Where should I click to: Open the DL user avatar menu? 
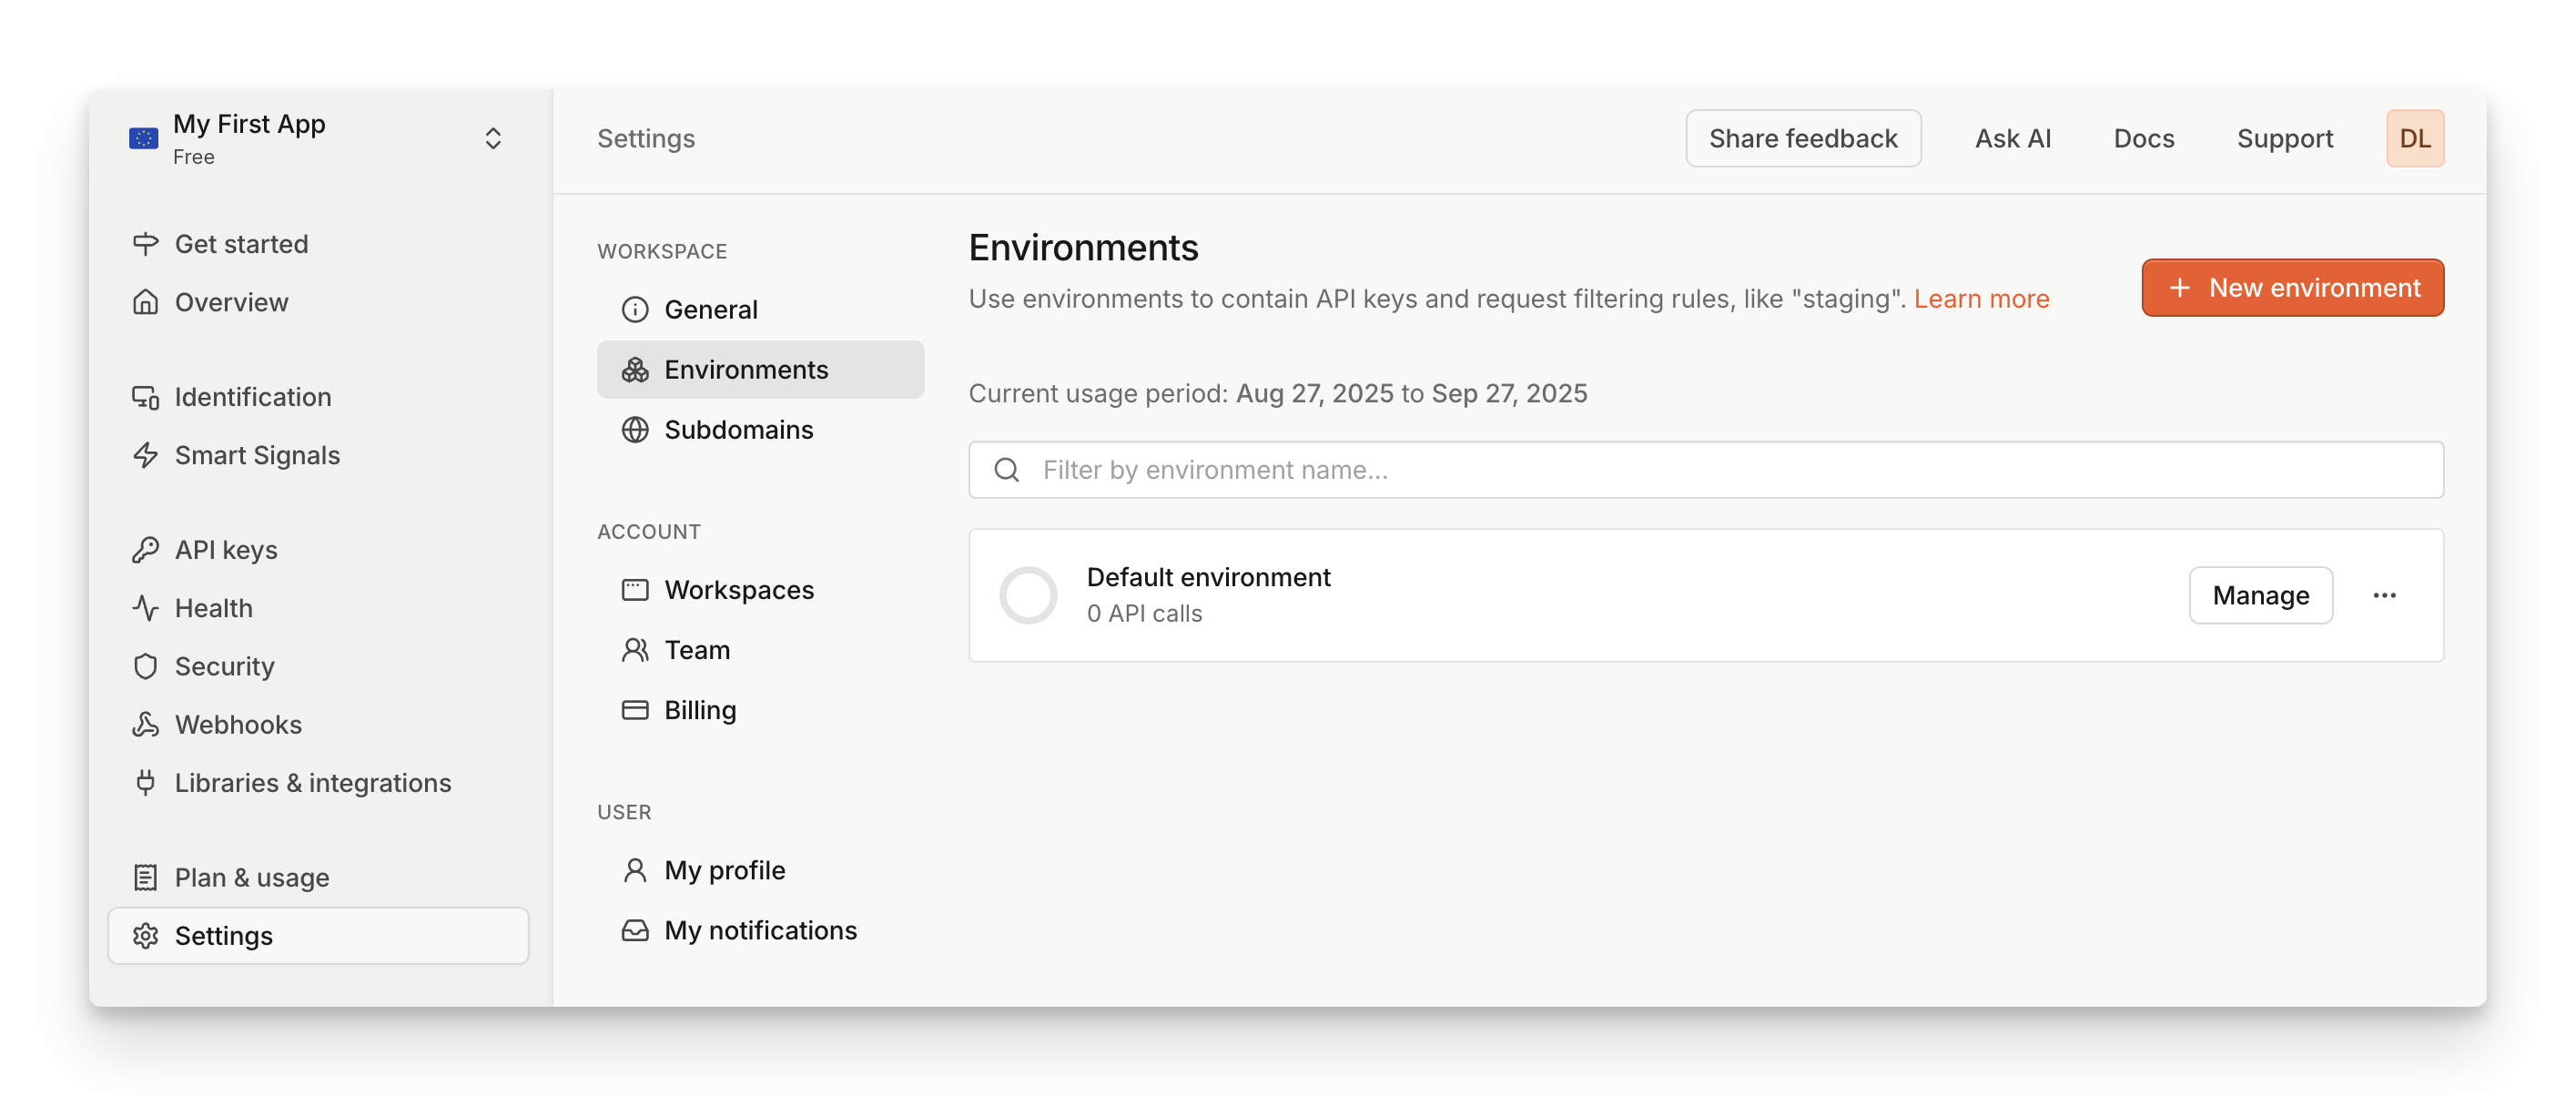2414,138
